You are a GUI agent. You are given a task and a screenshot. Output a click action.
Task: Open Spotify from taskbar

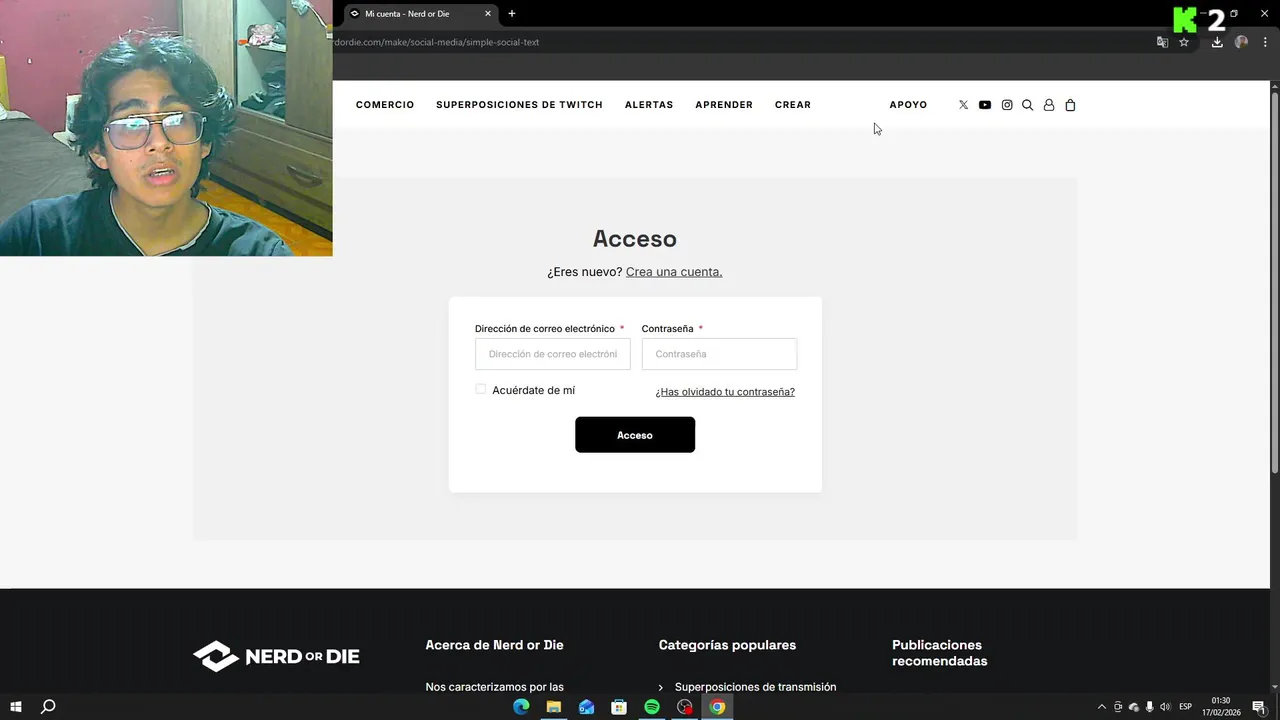[652, 707]
